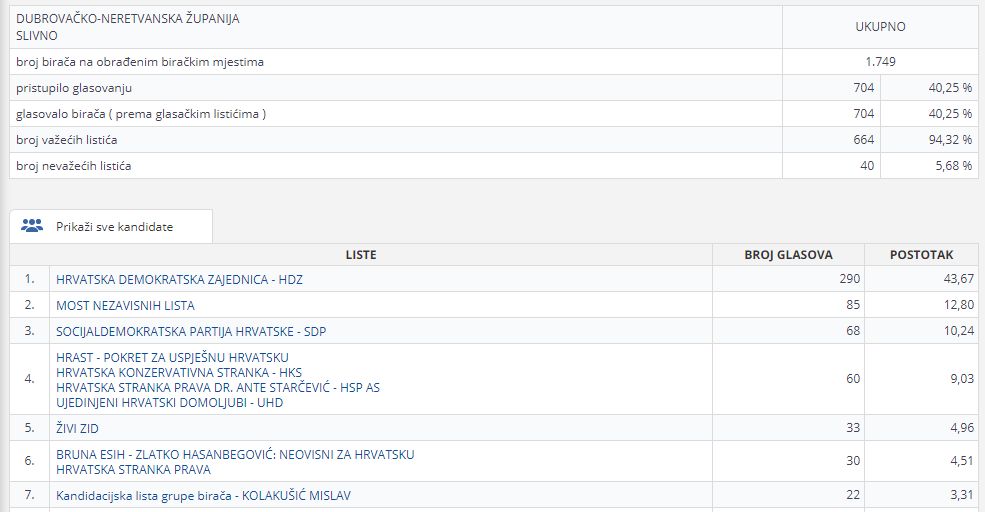Select the POSTOTAK column header
Image resolution: width=985 pixels, height=512 pixels.
click(x=921, y=255)
